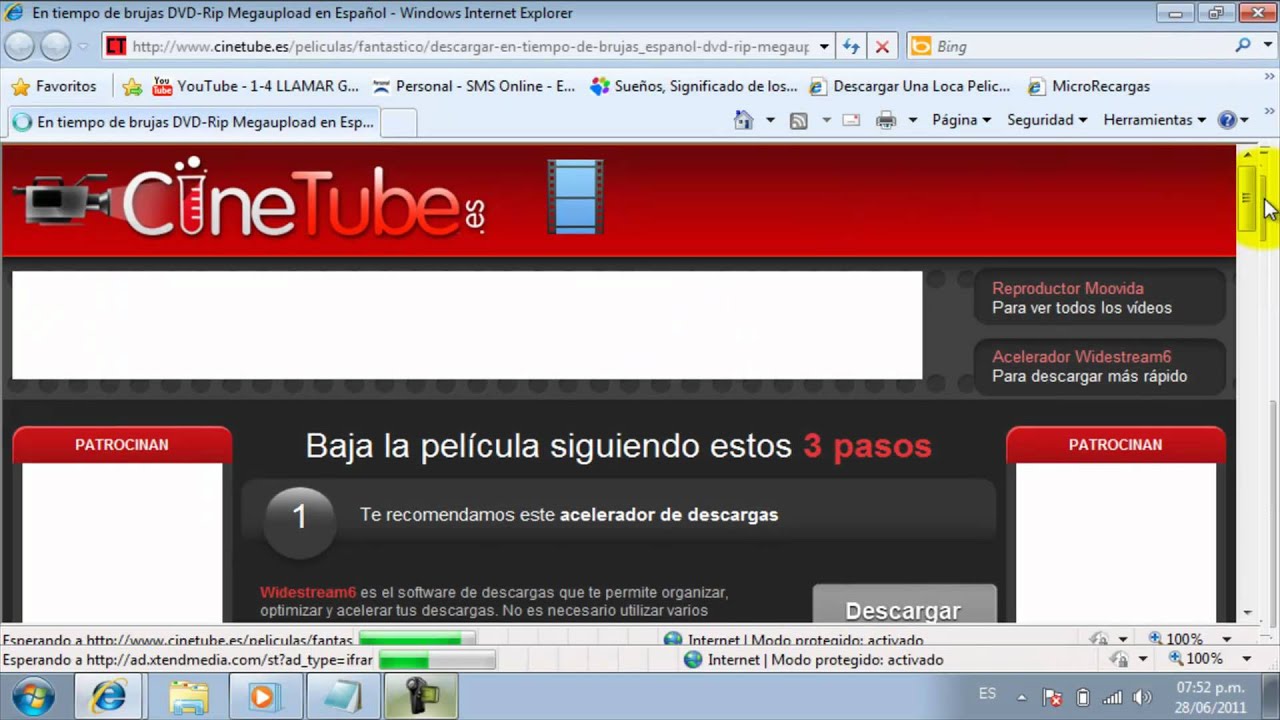The height and width of the screenshot is (720, 1280).
Task: Open Personal - SMS Online favorite
Action: coord(473,87)
